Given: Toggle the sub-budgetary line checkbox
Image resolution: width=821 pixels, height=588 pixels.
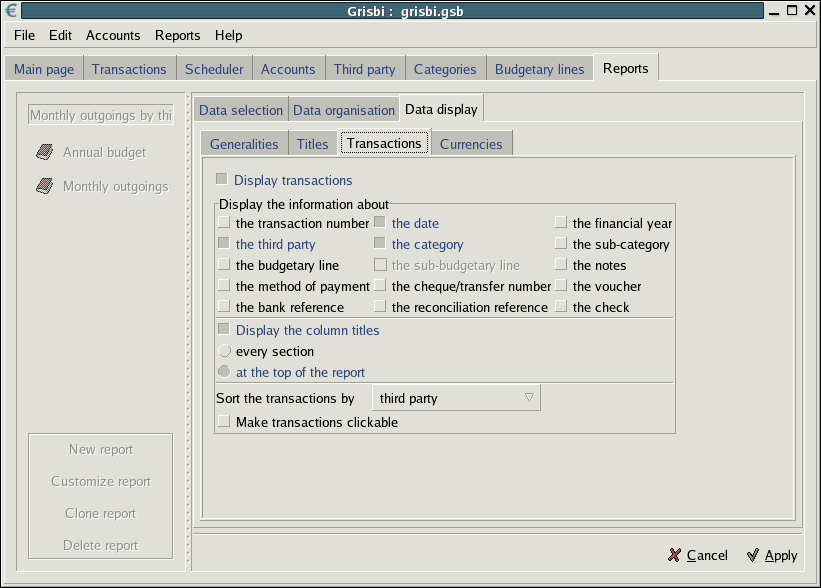Looking at the screenshot, I should [380, 264].
